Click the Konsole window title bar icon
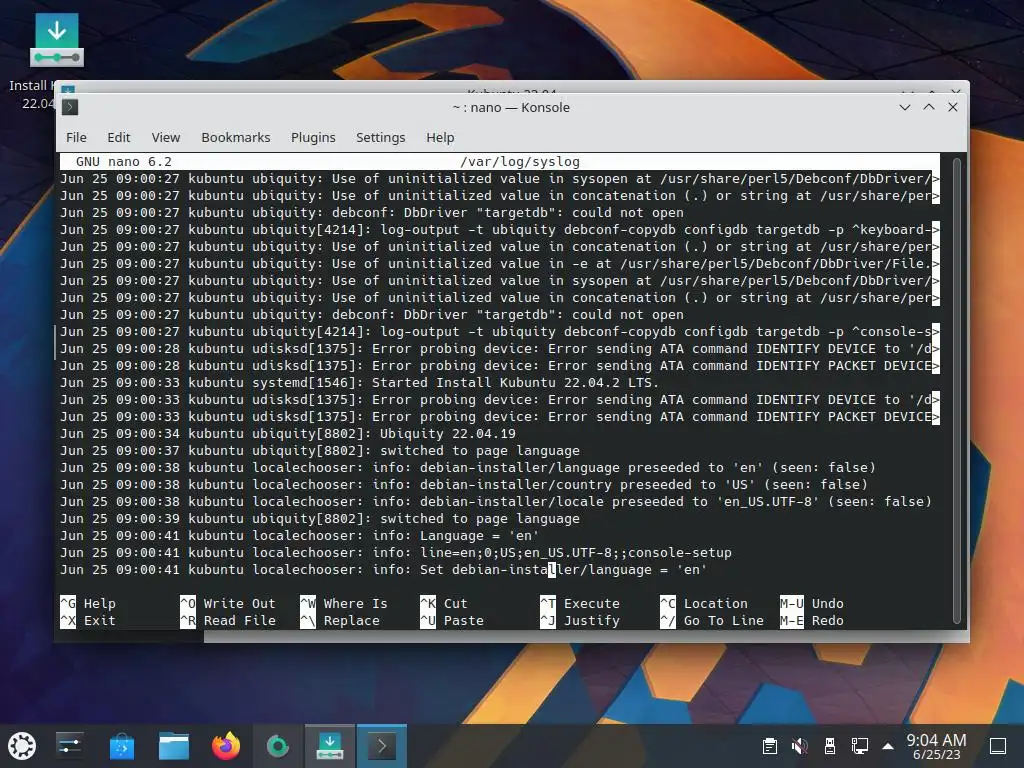Image resolution: width=1024 pixels, height=768 pixels. point(70,107)
